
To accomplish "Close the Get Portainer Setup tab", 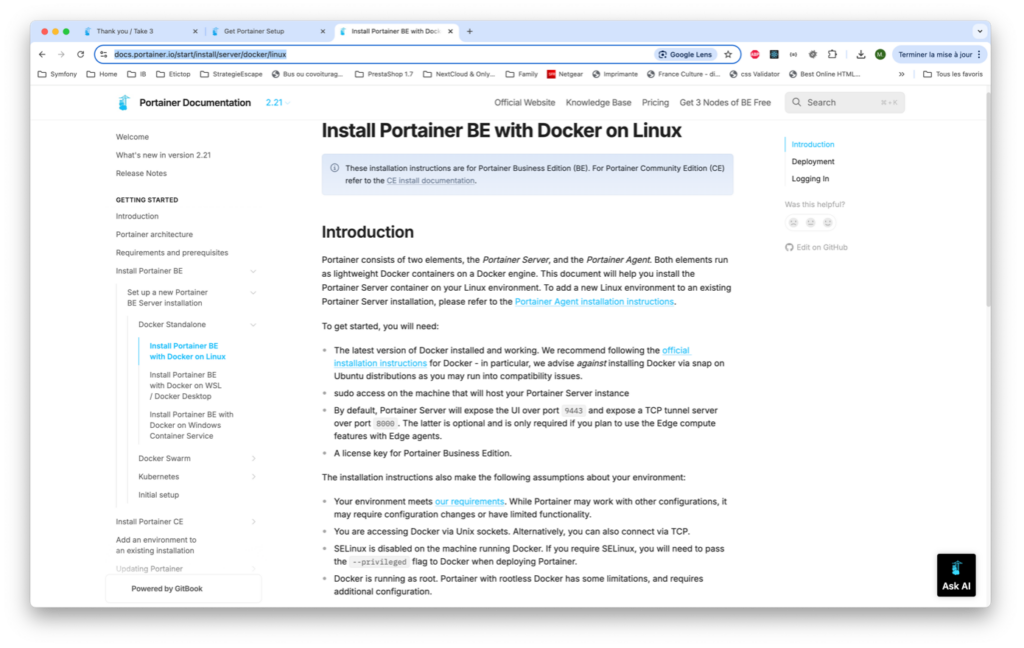I will [x=323, y=31].
